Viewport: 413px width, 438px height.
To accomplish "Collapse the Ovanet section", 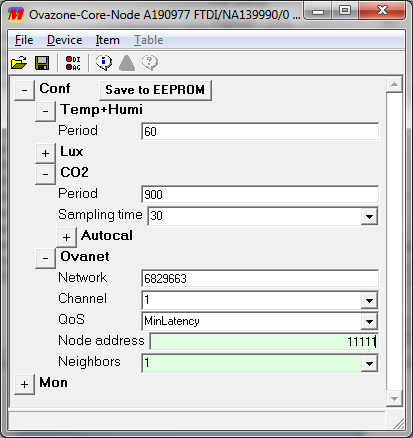I will point(45,258).
